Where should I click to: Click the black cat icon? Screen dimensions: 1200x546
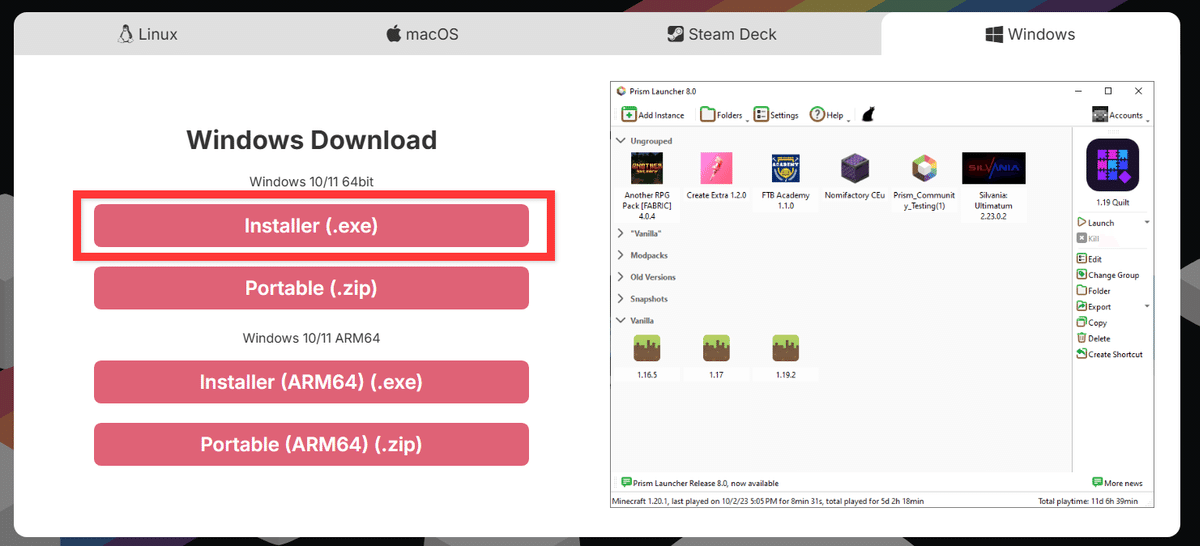pyautogui.click(x=868, y=115)
